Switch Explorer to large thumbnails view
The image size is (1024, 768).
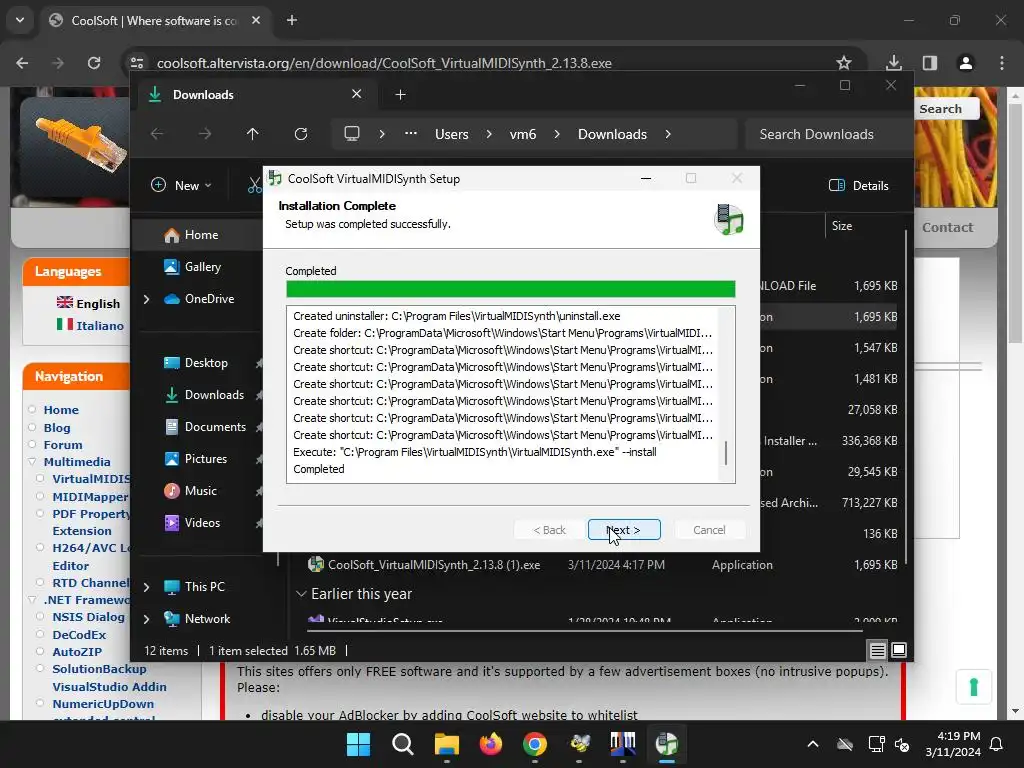899,650
